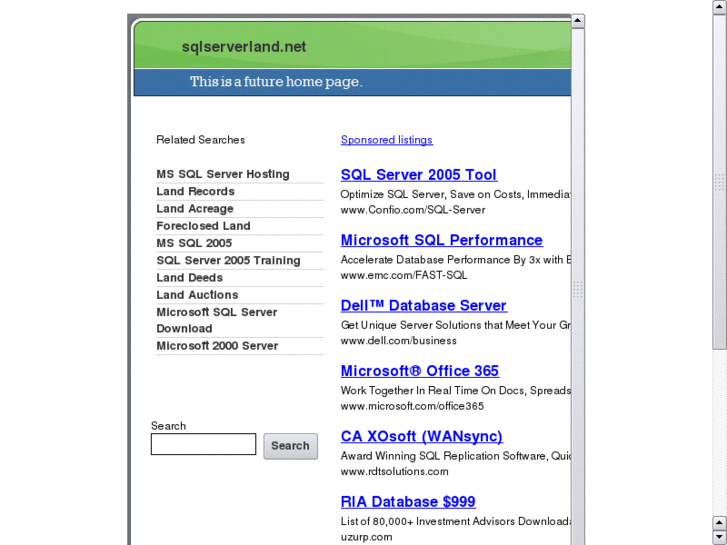Choose the Land Auctions related search
Screen dimensions: 727x545
pos(197,295)
